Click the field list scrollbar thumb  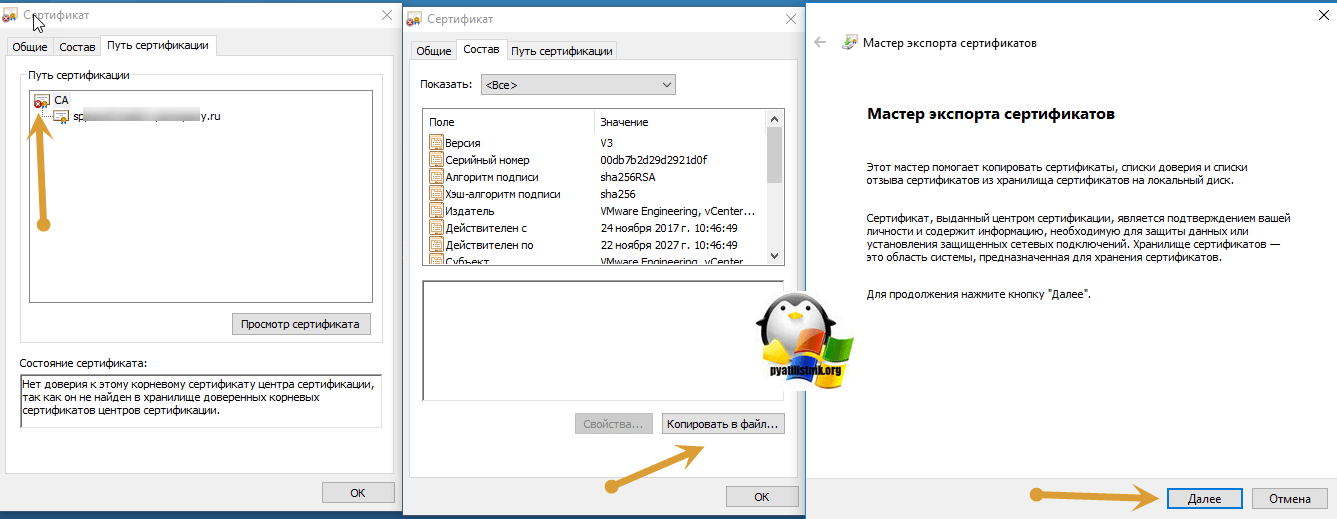coord(774,155)
